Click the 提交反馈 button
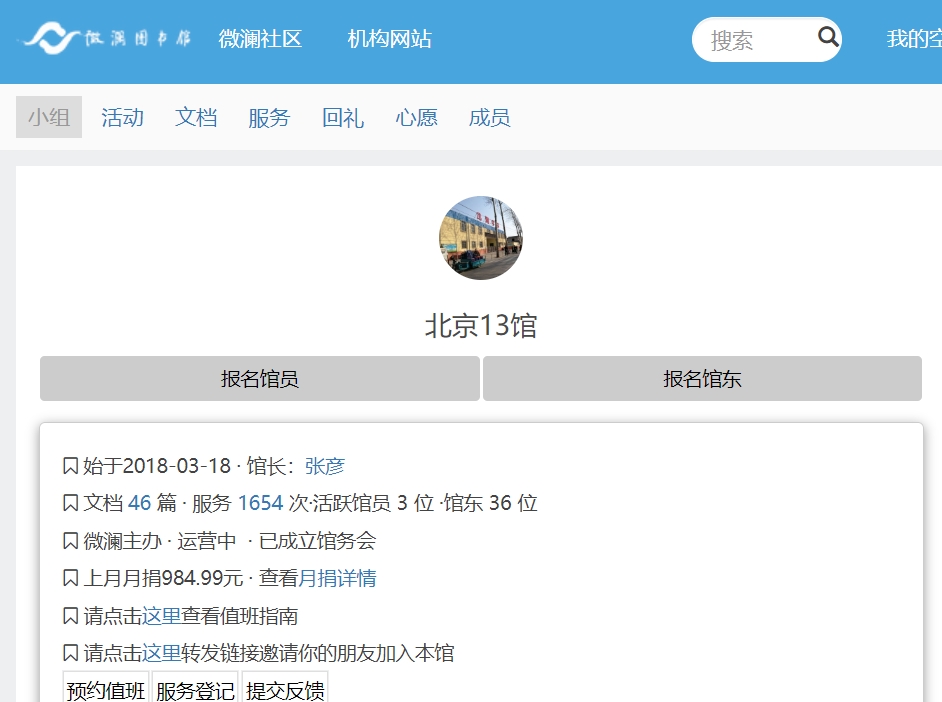 click(x=285, y=689)
